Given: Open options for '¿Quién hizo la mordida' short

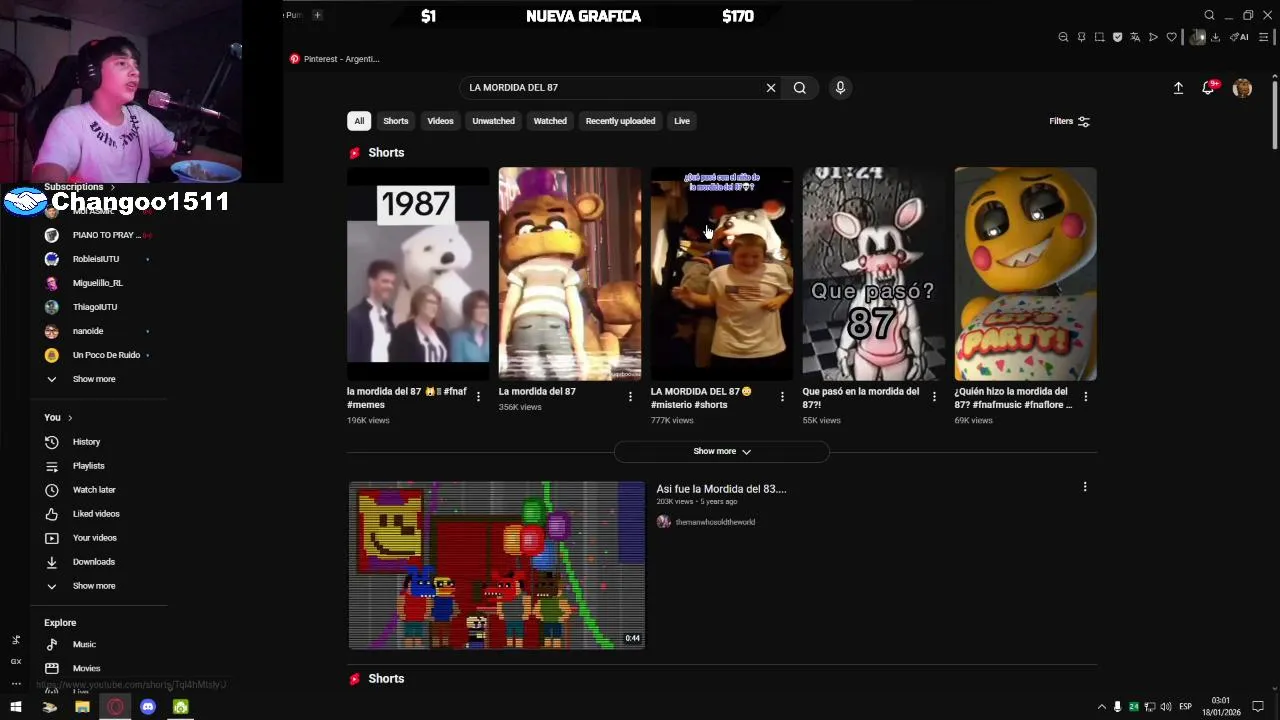Looking at the screenshot, I should pos(1086,397).
